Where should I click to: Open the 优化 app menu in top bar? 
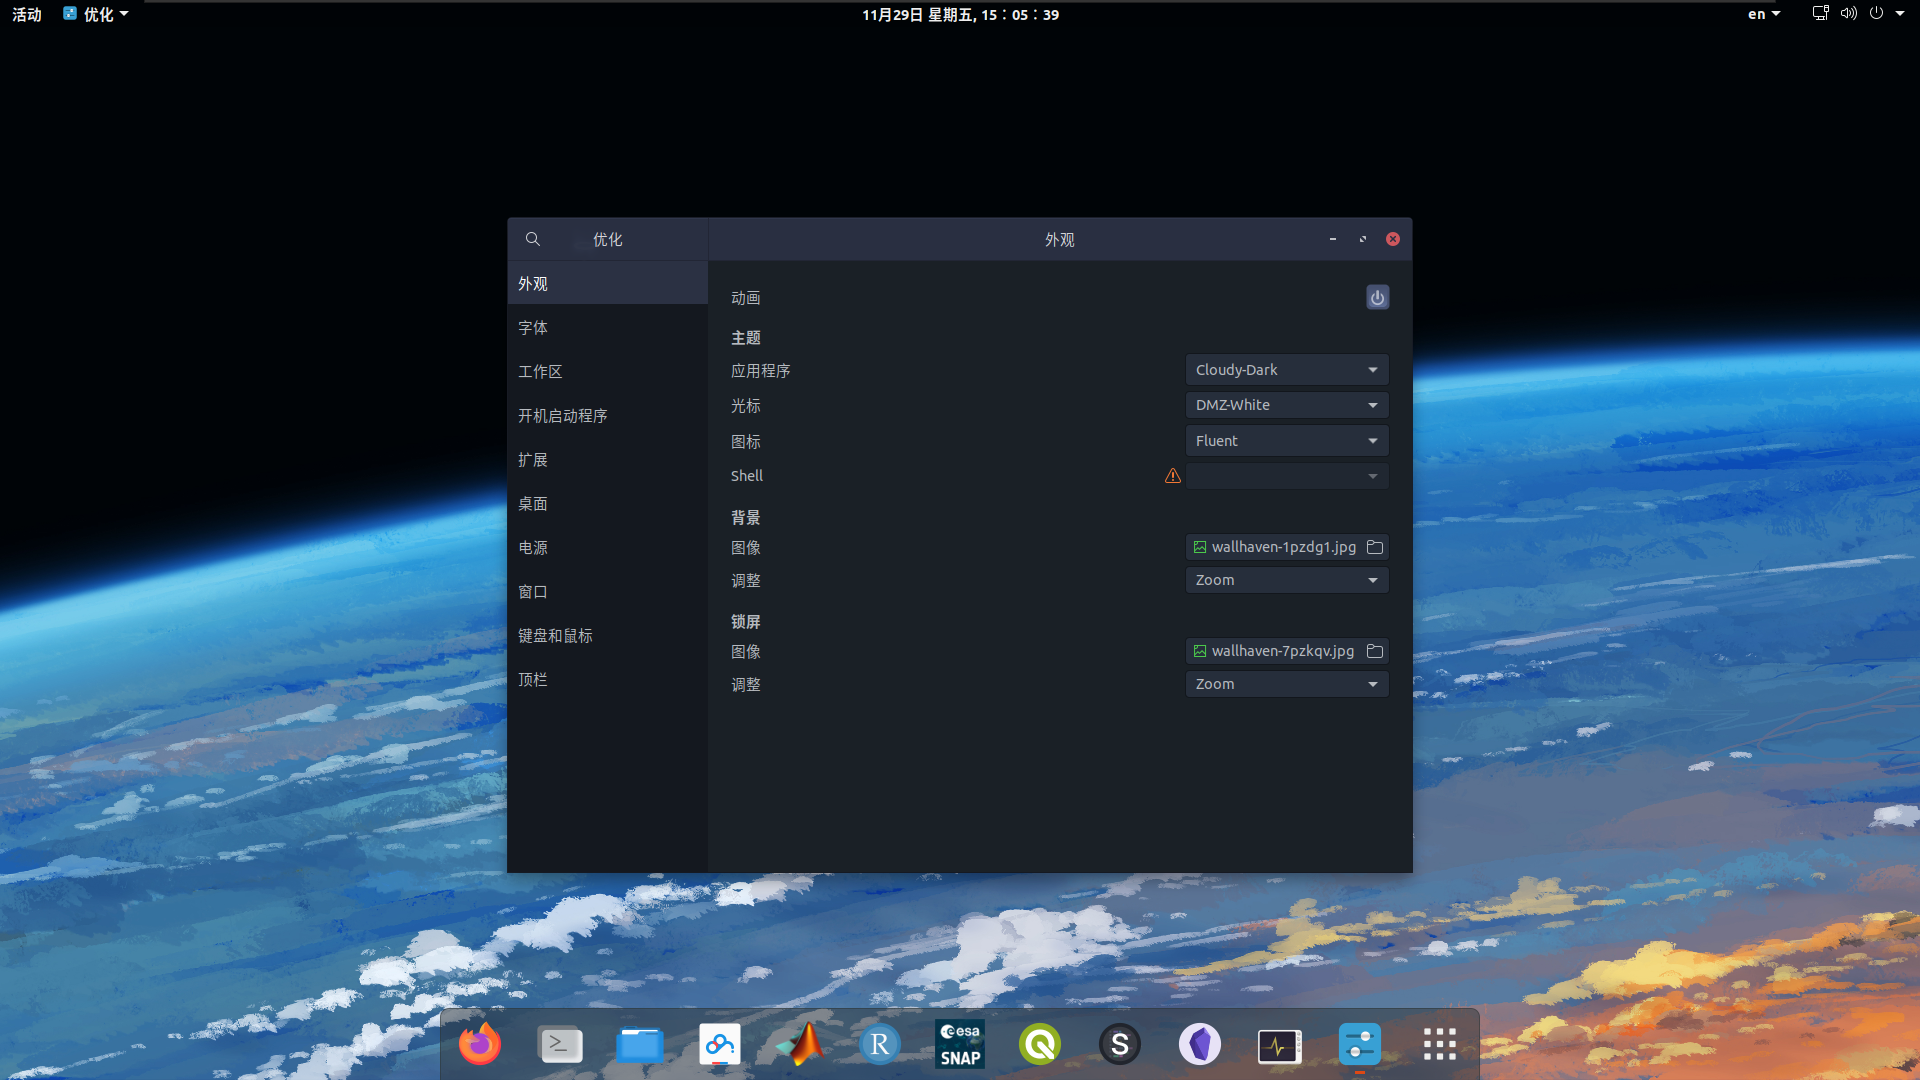pos(96,14)
